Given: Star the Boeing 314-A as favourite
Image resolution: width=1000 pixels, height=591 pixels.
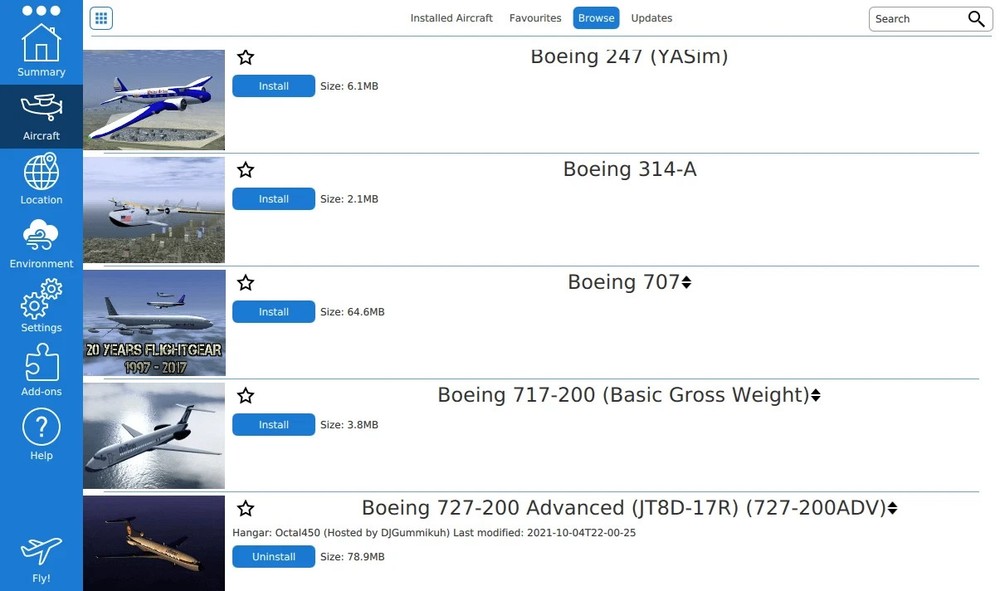Looking at the screenshot, I should pos(245,170).
